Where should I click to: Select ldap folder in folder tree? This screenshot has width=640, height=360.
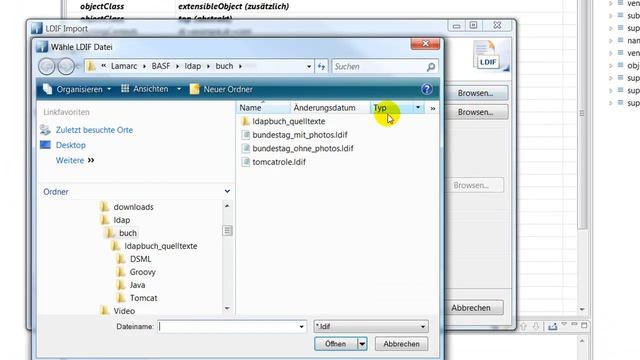pos(121,220)
